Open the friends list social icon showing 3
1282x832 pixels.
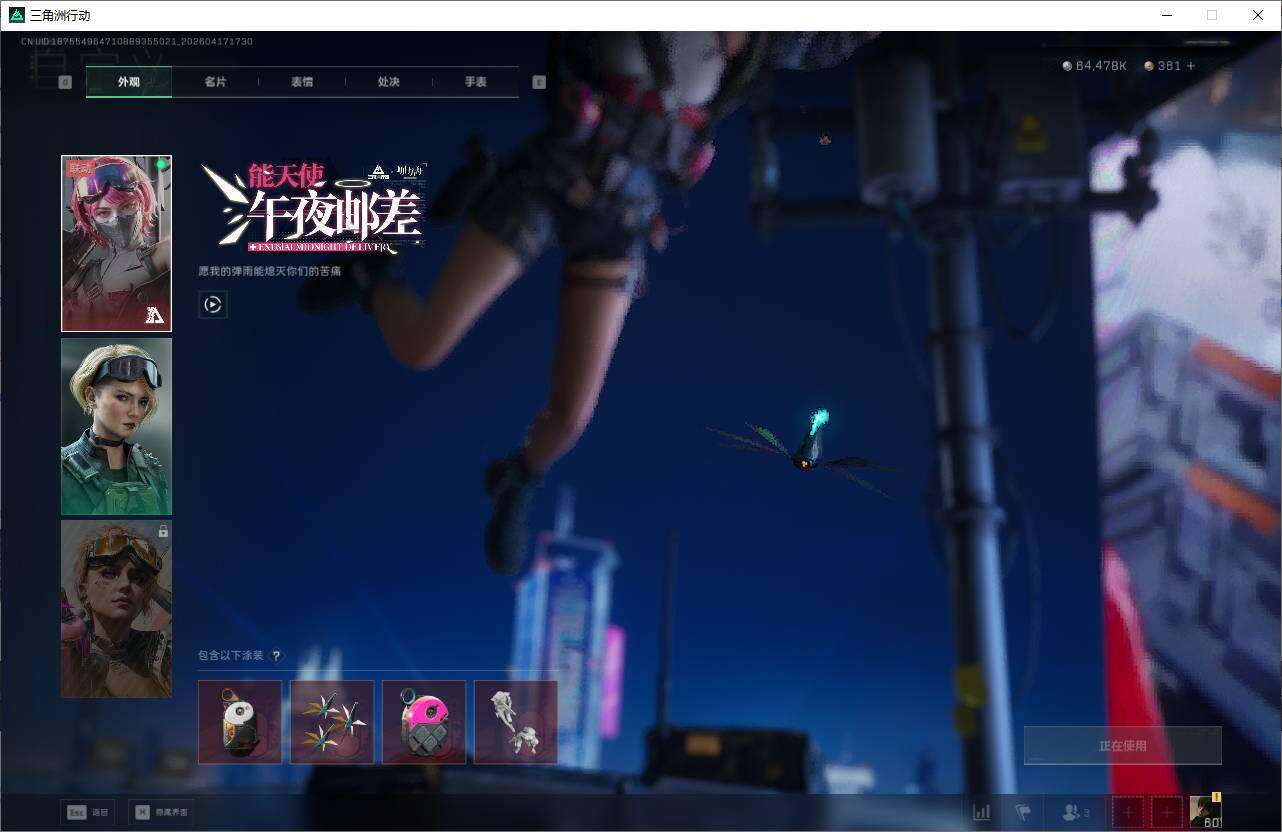click(1070, 812)
